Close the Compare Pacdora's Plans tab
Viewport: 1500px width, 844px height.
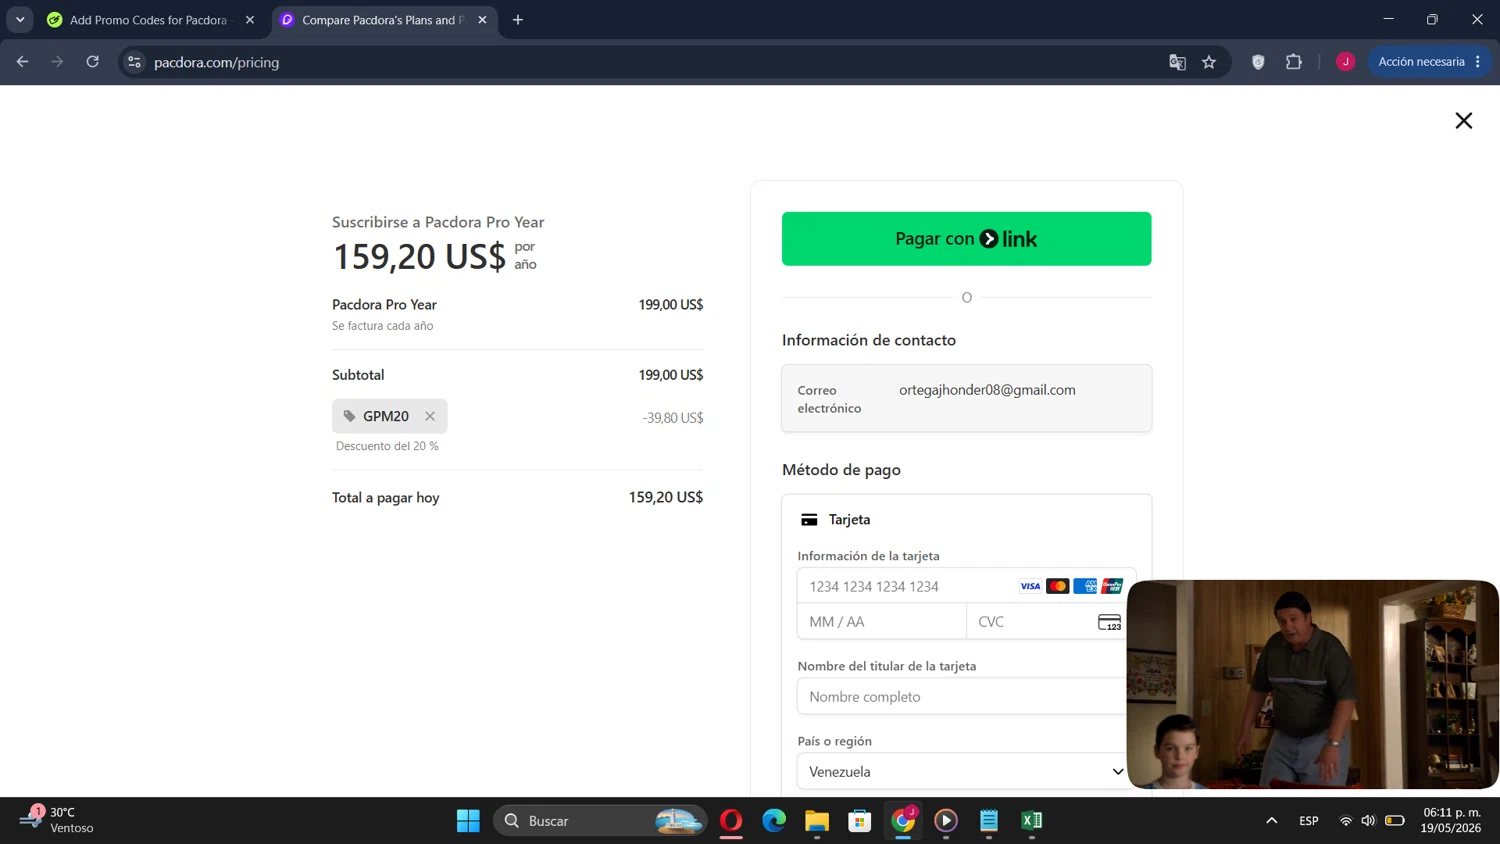[x=482, y=20]
